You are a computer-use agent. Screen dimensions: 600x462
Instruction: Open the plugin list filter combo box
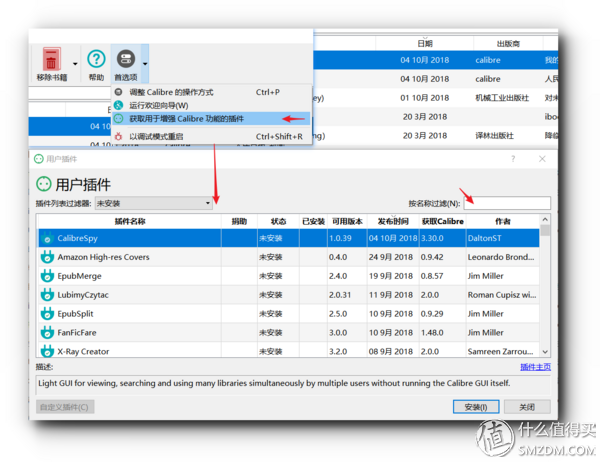point(154,203)
